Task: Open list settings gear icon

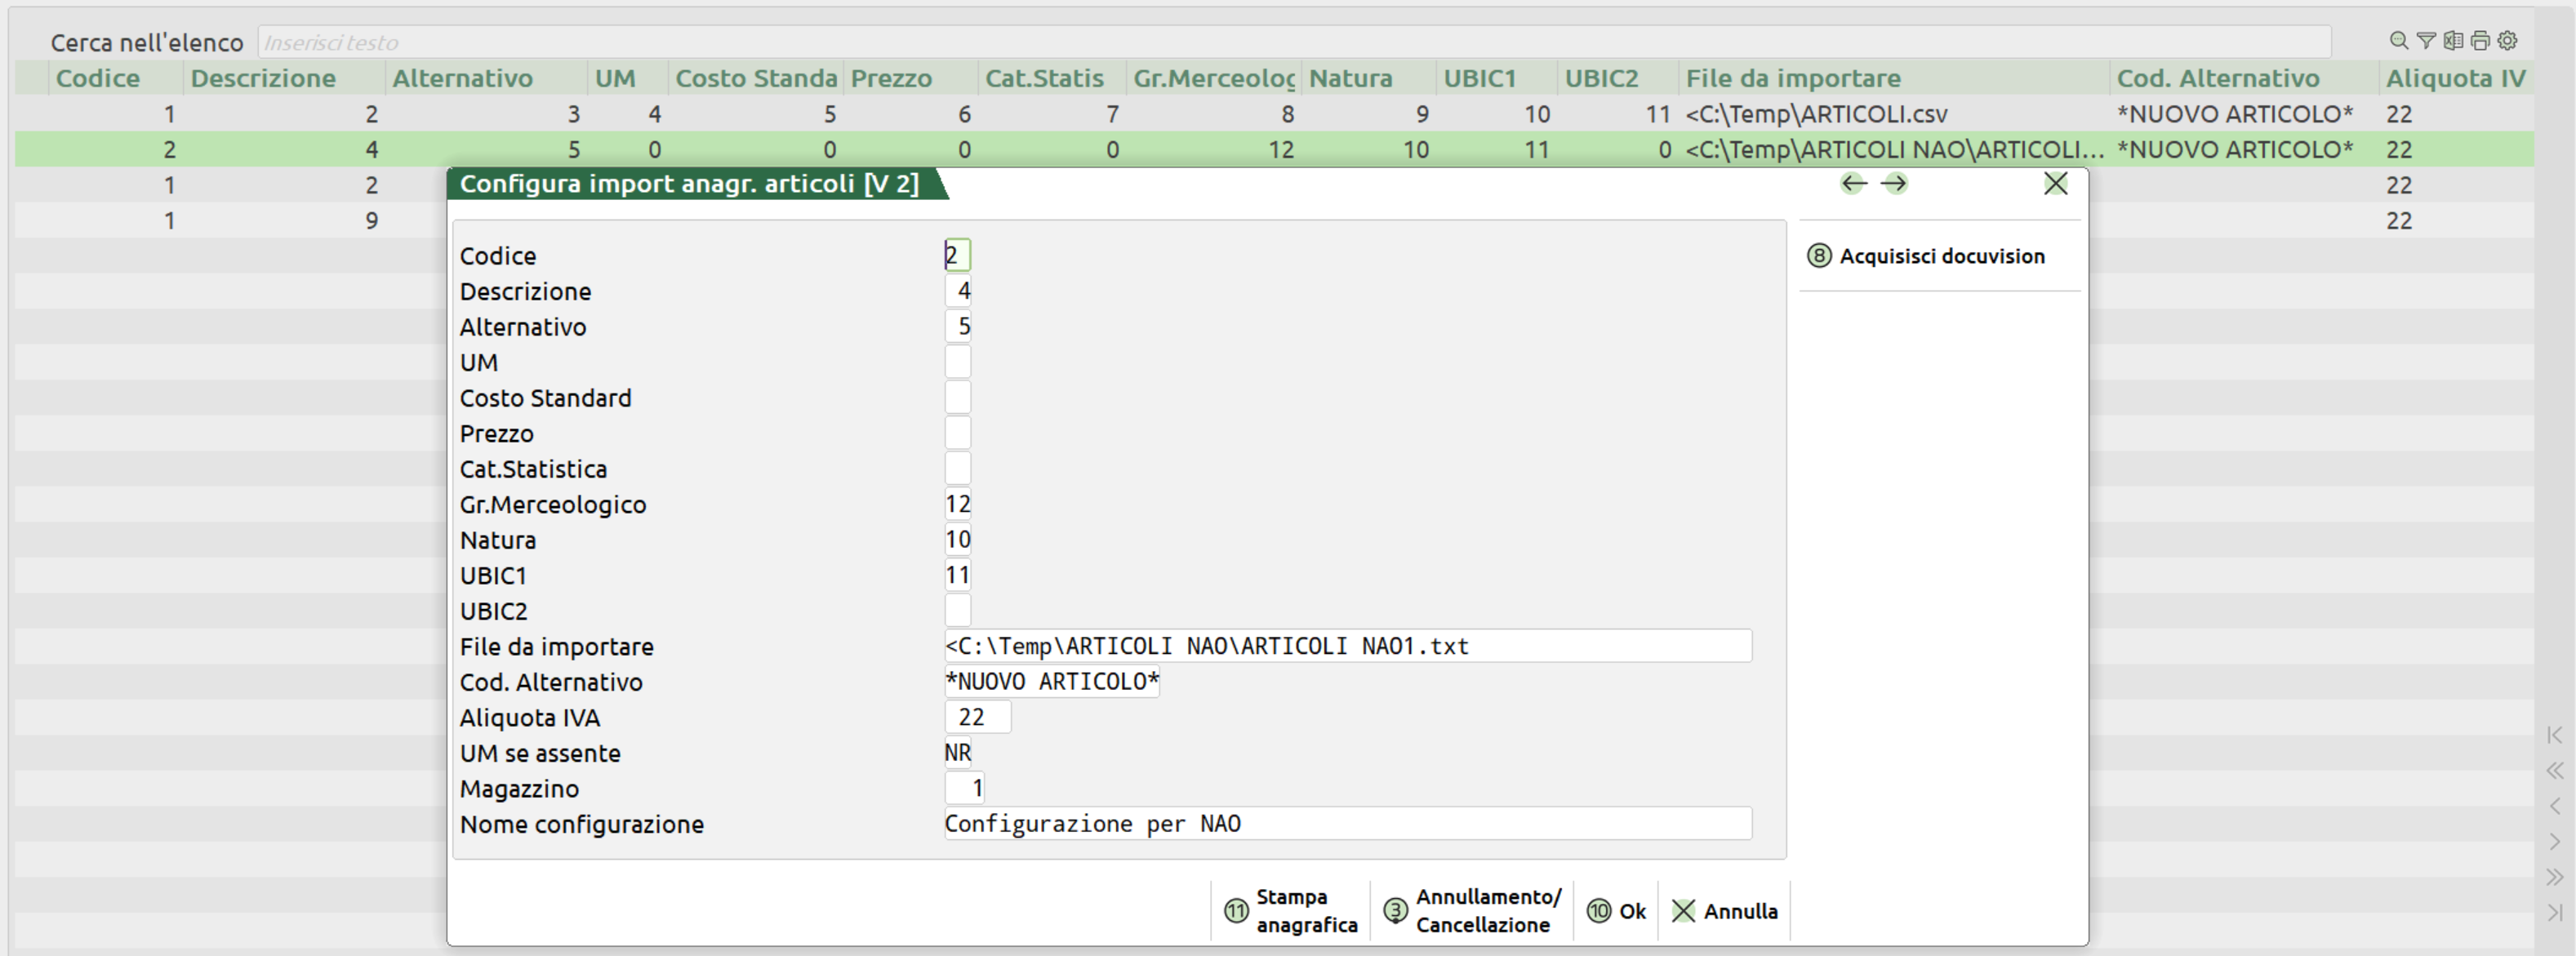Action: coord(2507,41)
